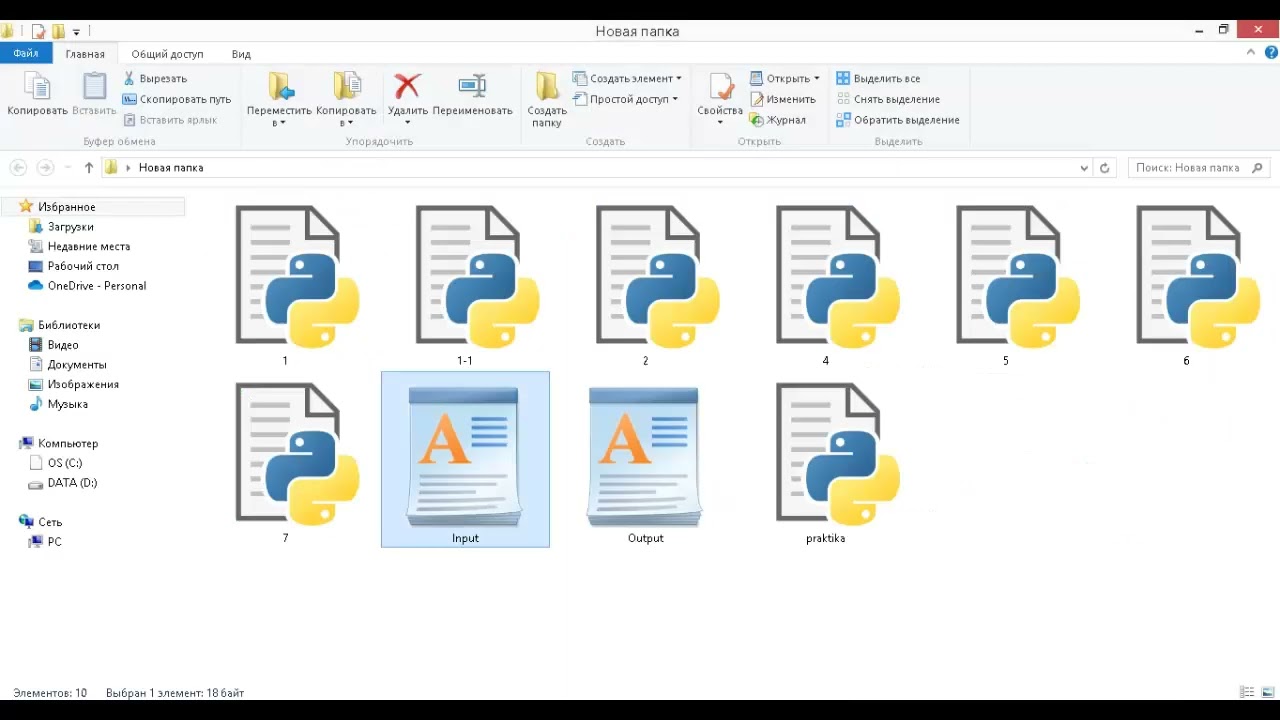The width and height of the screenshot is (1280, 720).
Task: Open the ribbon help question mark
Action: pos(1269,54)
